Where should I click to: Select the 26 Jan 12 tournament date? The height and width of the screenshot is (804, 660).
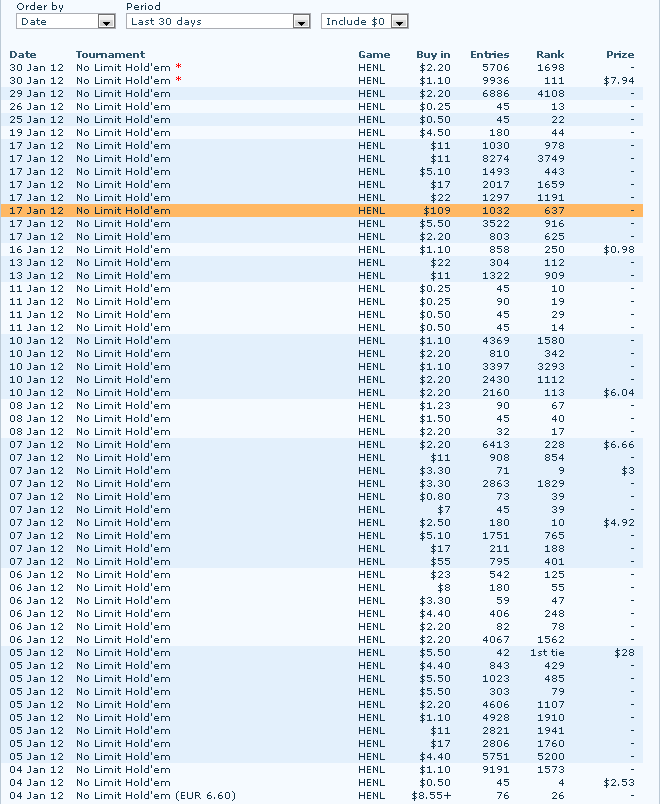pyautogui.click(x=36, y=107)
